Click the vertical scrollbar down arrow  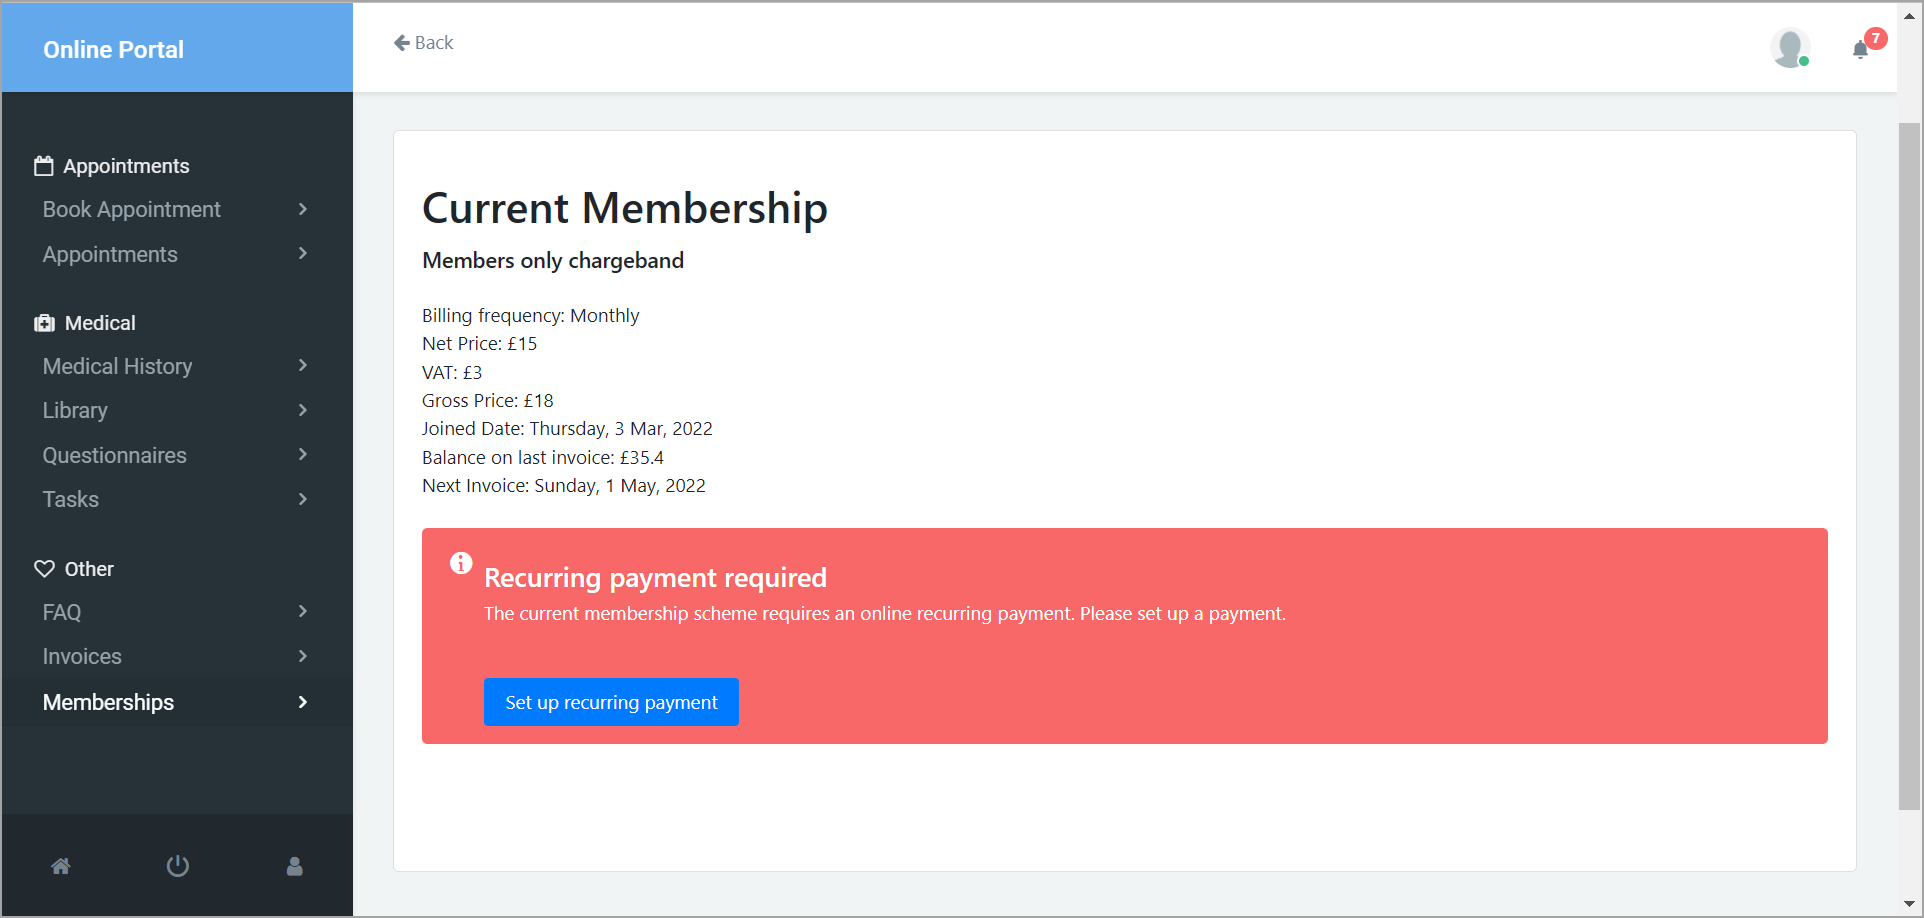(x=1909, y=905)
